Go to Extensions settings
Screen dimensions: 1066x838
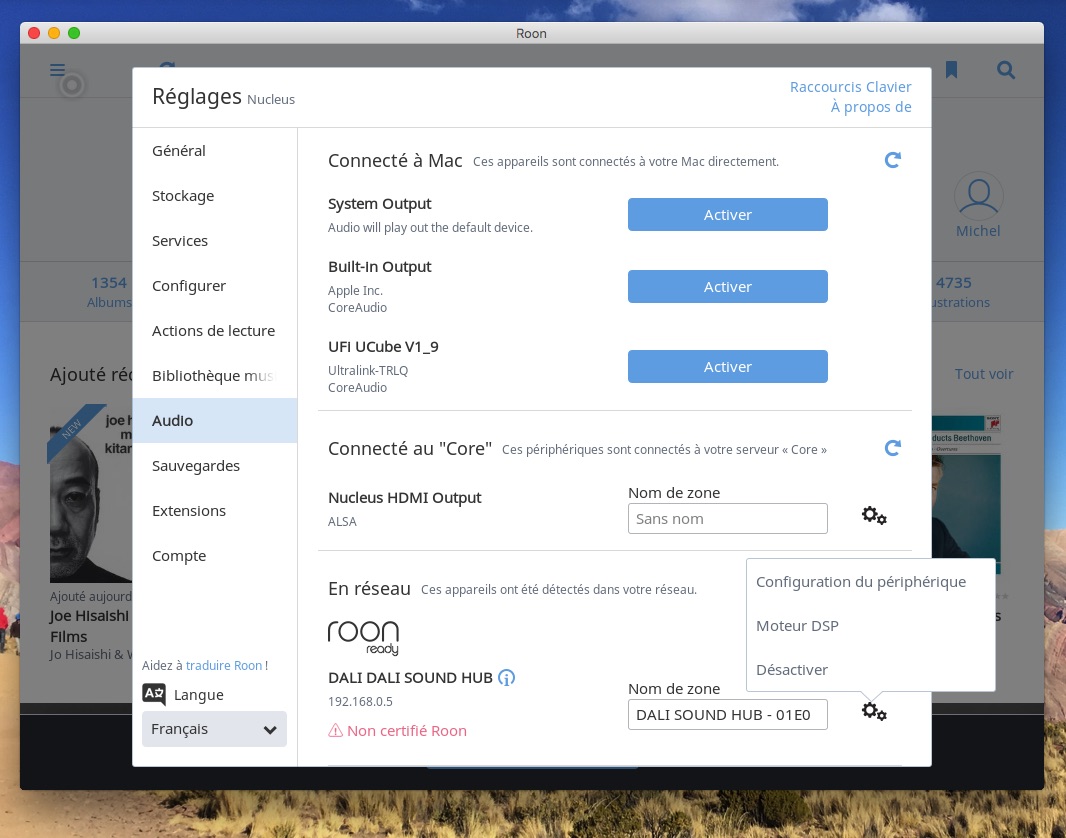tap(215, 510)
